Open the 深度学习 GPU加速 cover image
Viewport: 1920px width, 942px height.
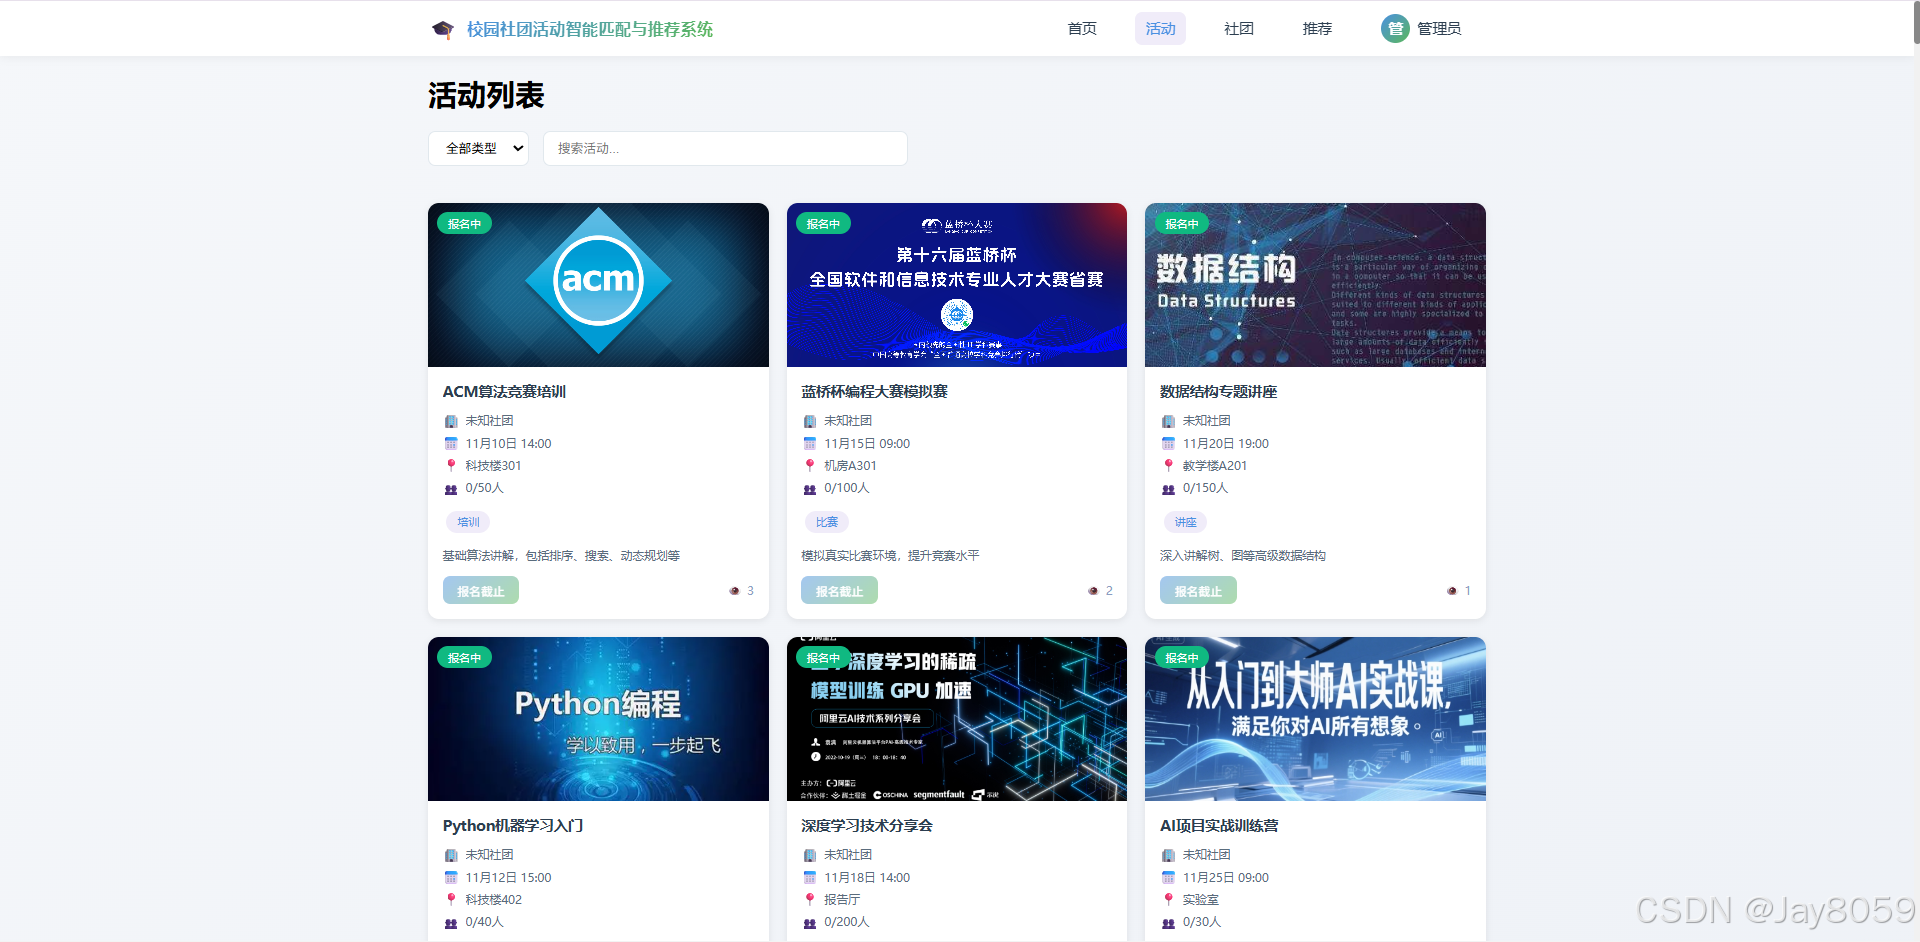tap(957, 719)
